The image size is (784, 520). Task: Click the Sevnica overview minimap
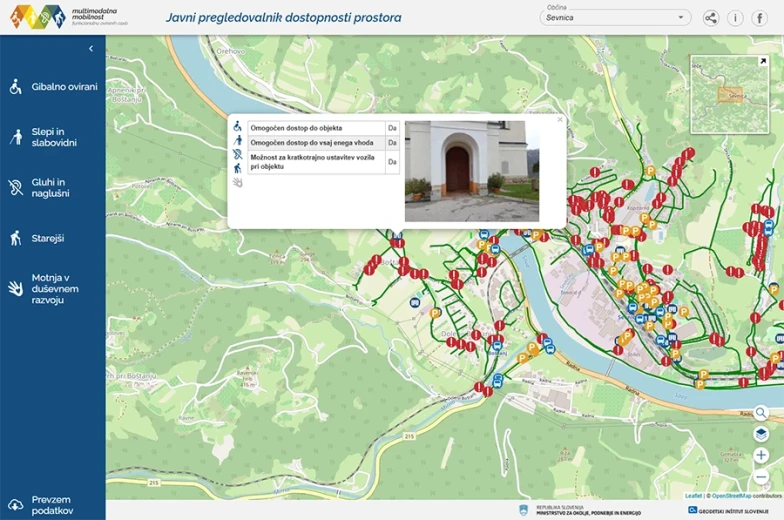tap(730, 95)
